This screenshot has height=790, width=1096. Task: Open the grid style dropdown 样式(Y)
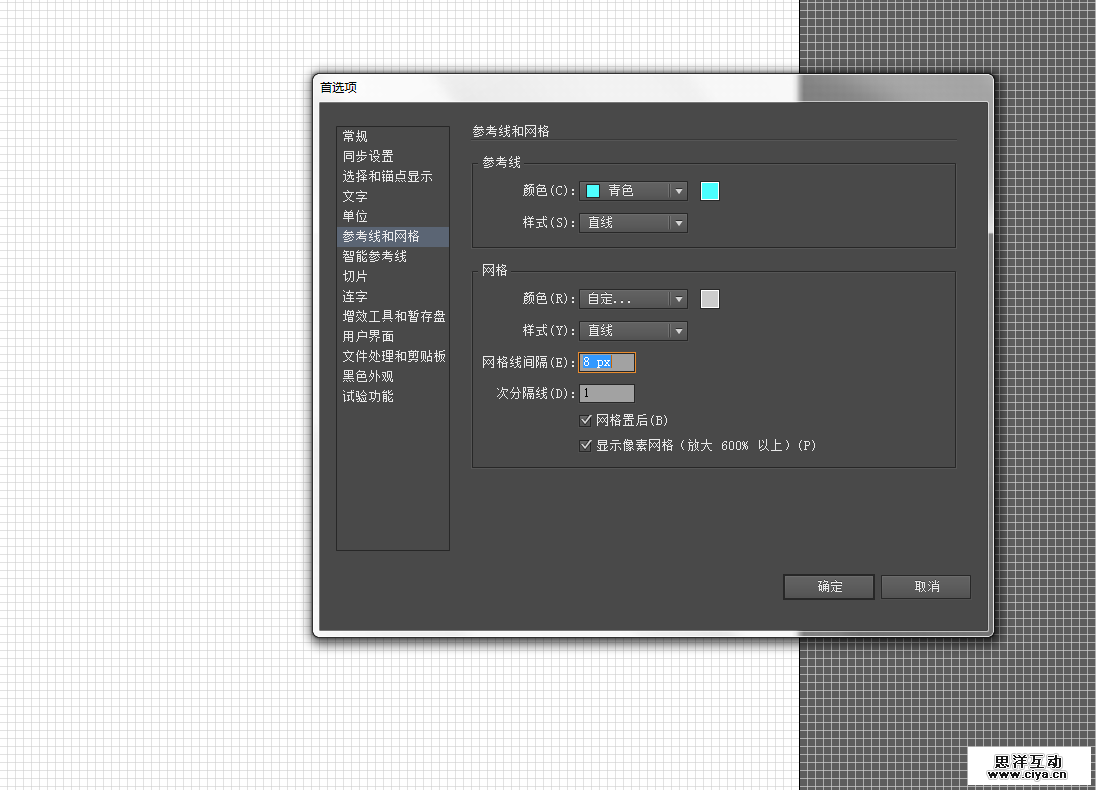coord(633,330)
